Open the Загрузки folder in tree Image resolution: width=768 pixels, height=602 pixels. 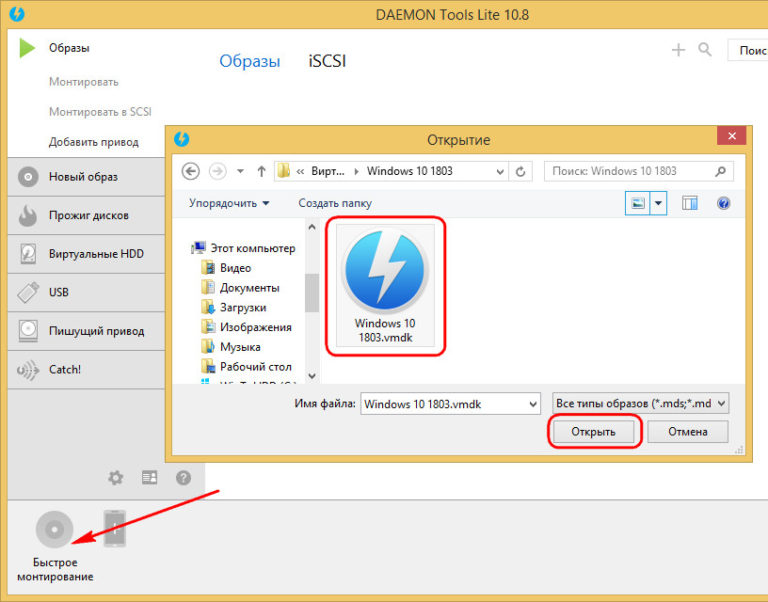click(x=243, y=307)
